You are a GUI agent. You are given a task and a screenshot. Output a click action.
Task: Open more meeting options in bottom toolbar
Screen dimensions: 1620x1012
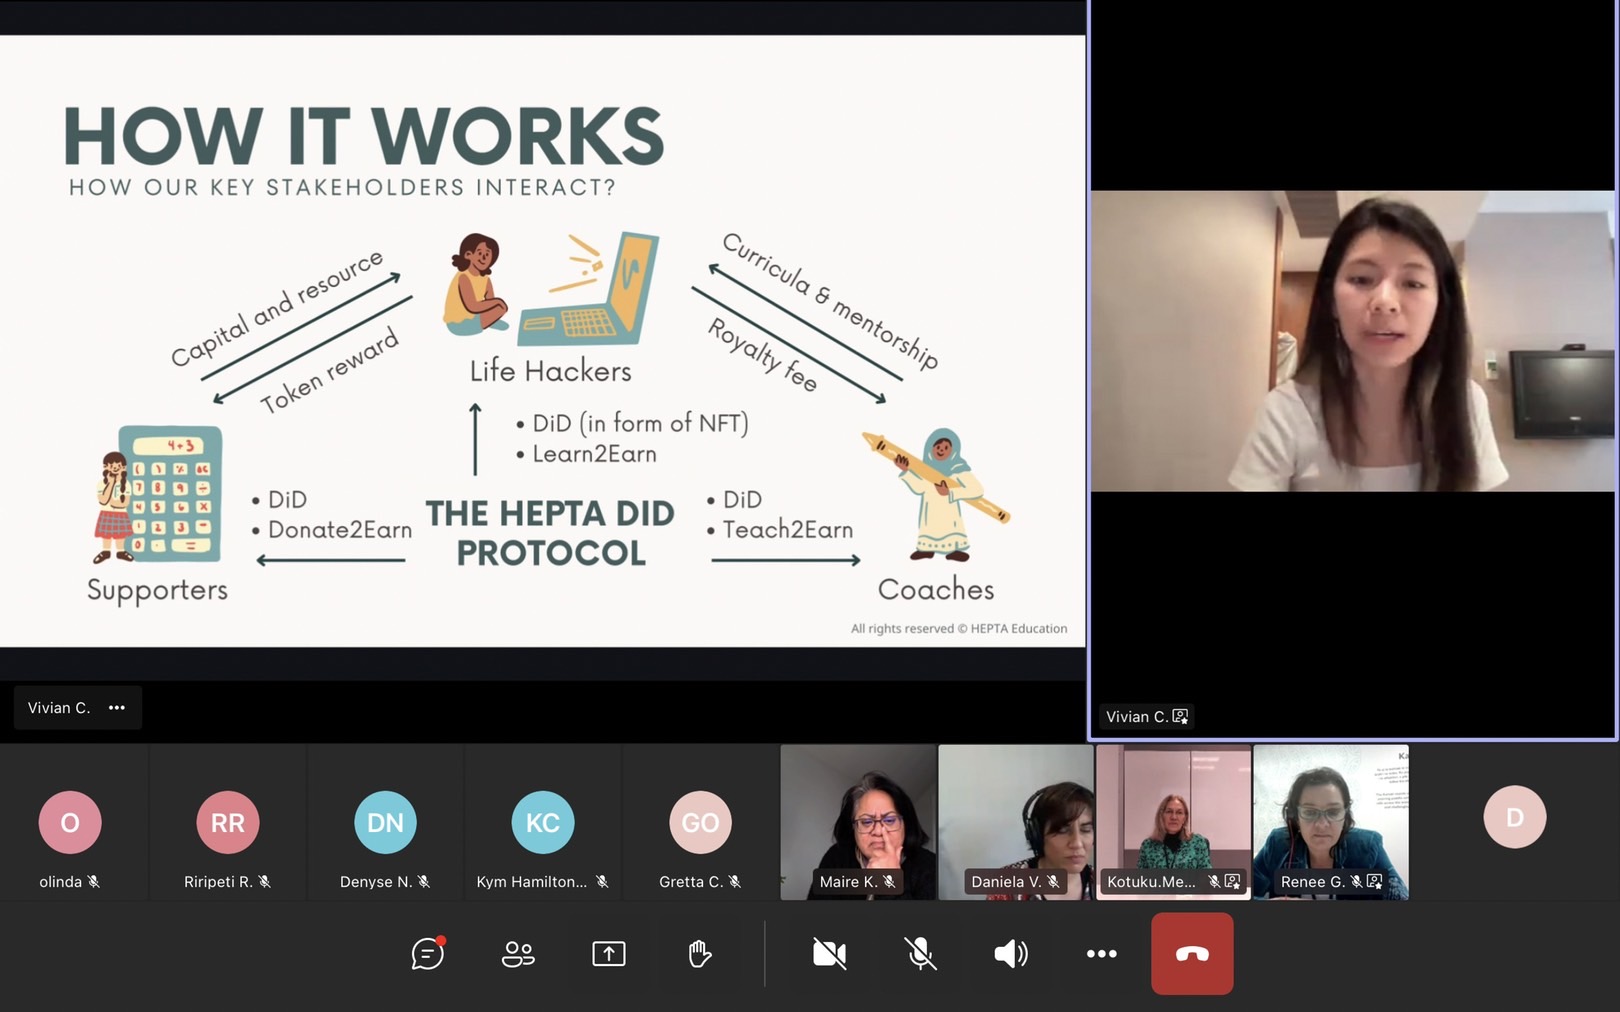click(1101, 954)
